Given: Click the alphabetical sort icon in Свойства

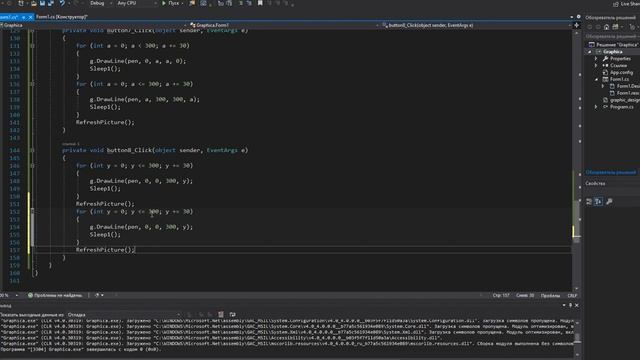Looking at the screenshot, I should [x=598, y=202].
